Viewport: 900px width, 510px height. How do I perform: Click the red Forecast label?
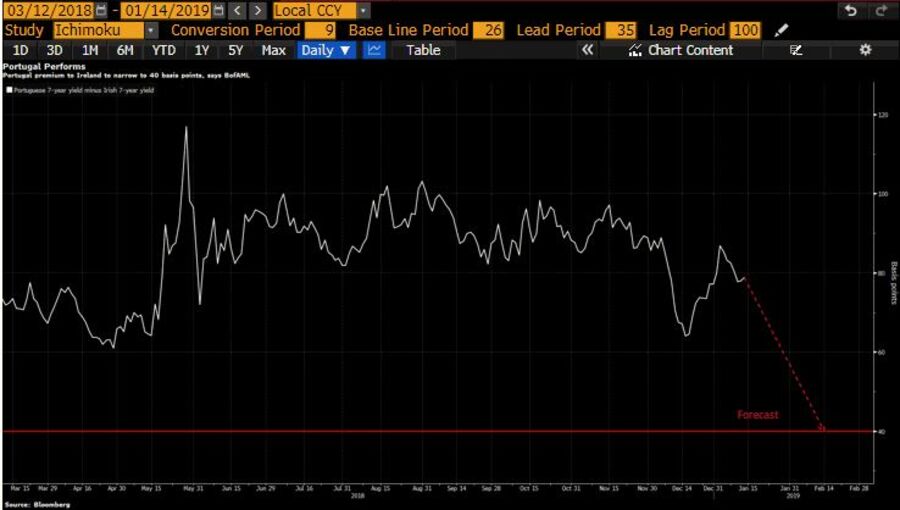(x=758, y=415)
